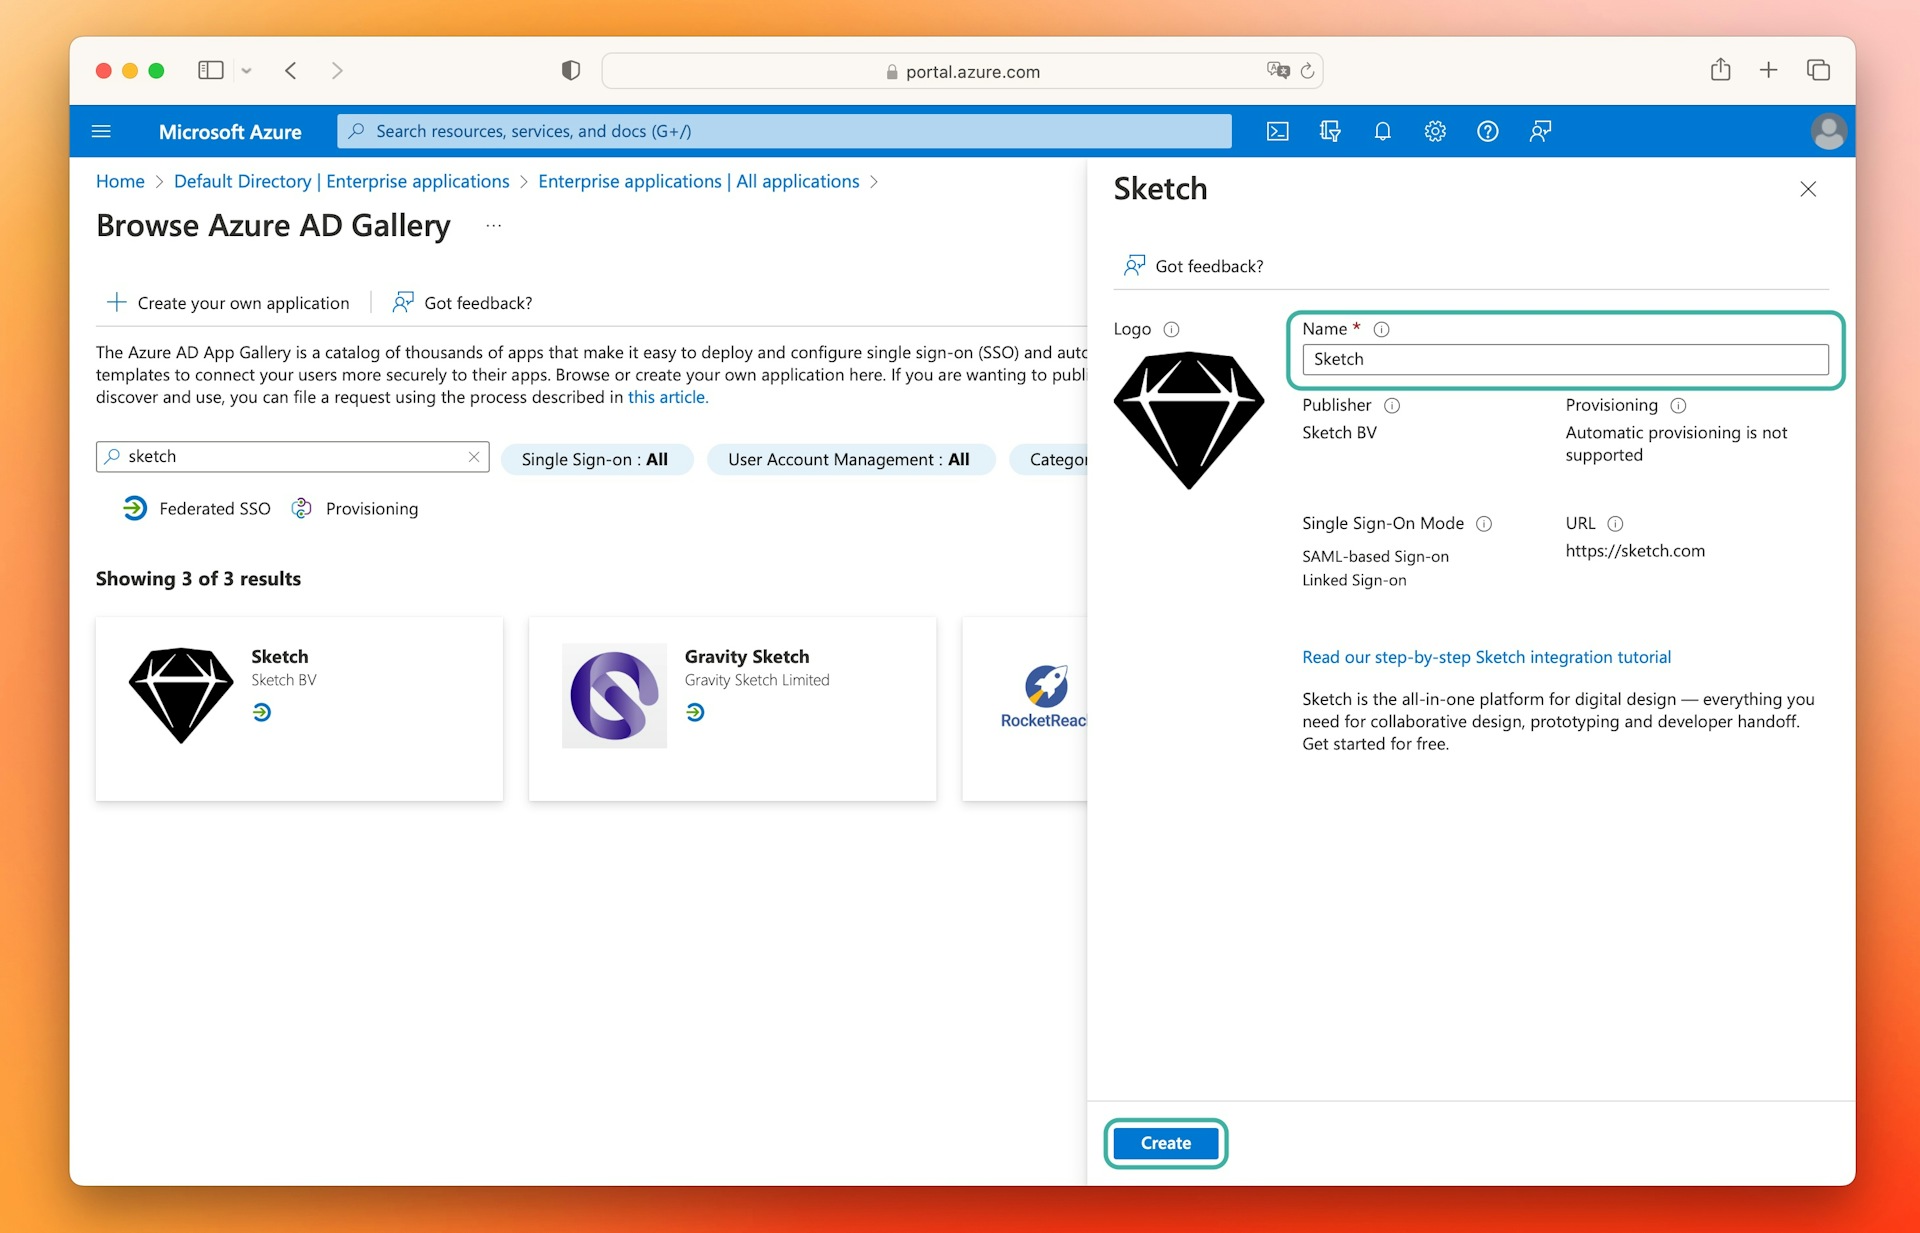Screen dimensions: 1920x1233
Task: Open the Directories and subscriptions filter icon
Action: [1330, 131]
